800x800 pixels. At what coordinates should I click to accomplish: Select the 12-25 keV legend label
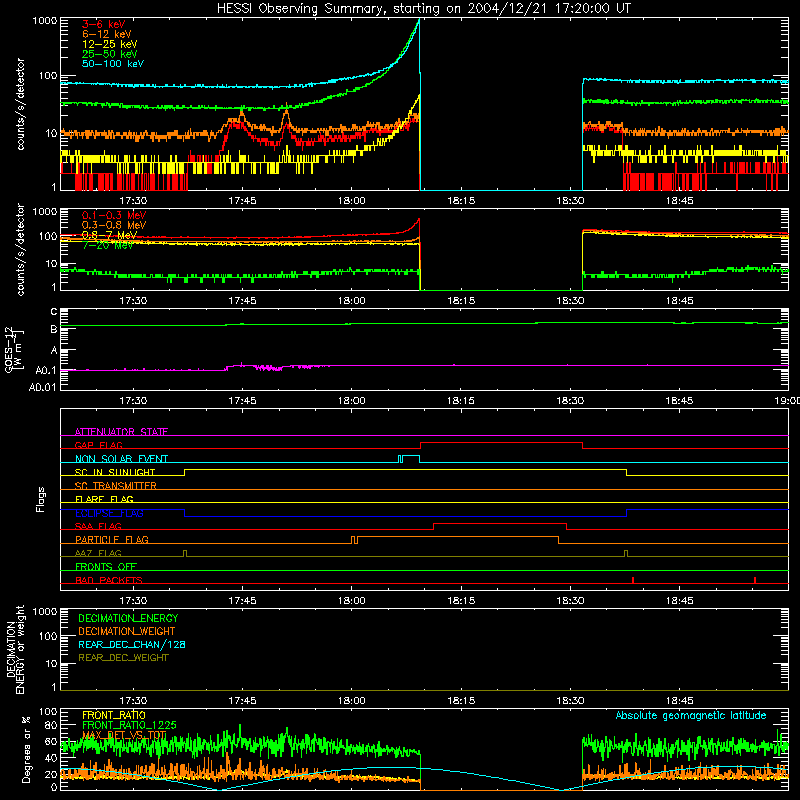110,44
